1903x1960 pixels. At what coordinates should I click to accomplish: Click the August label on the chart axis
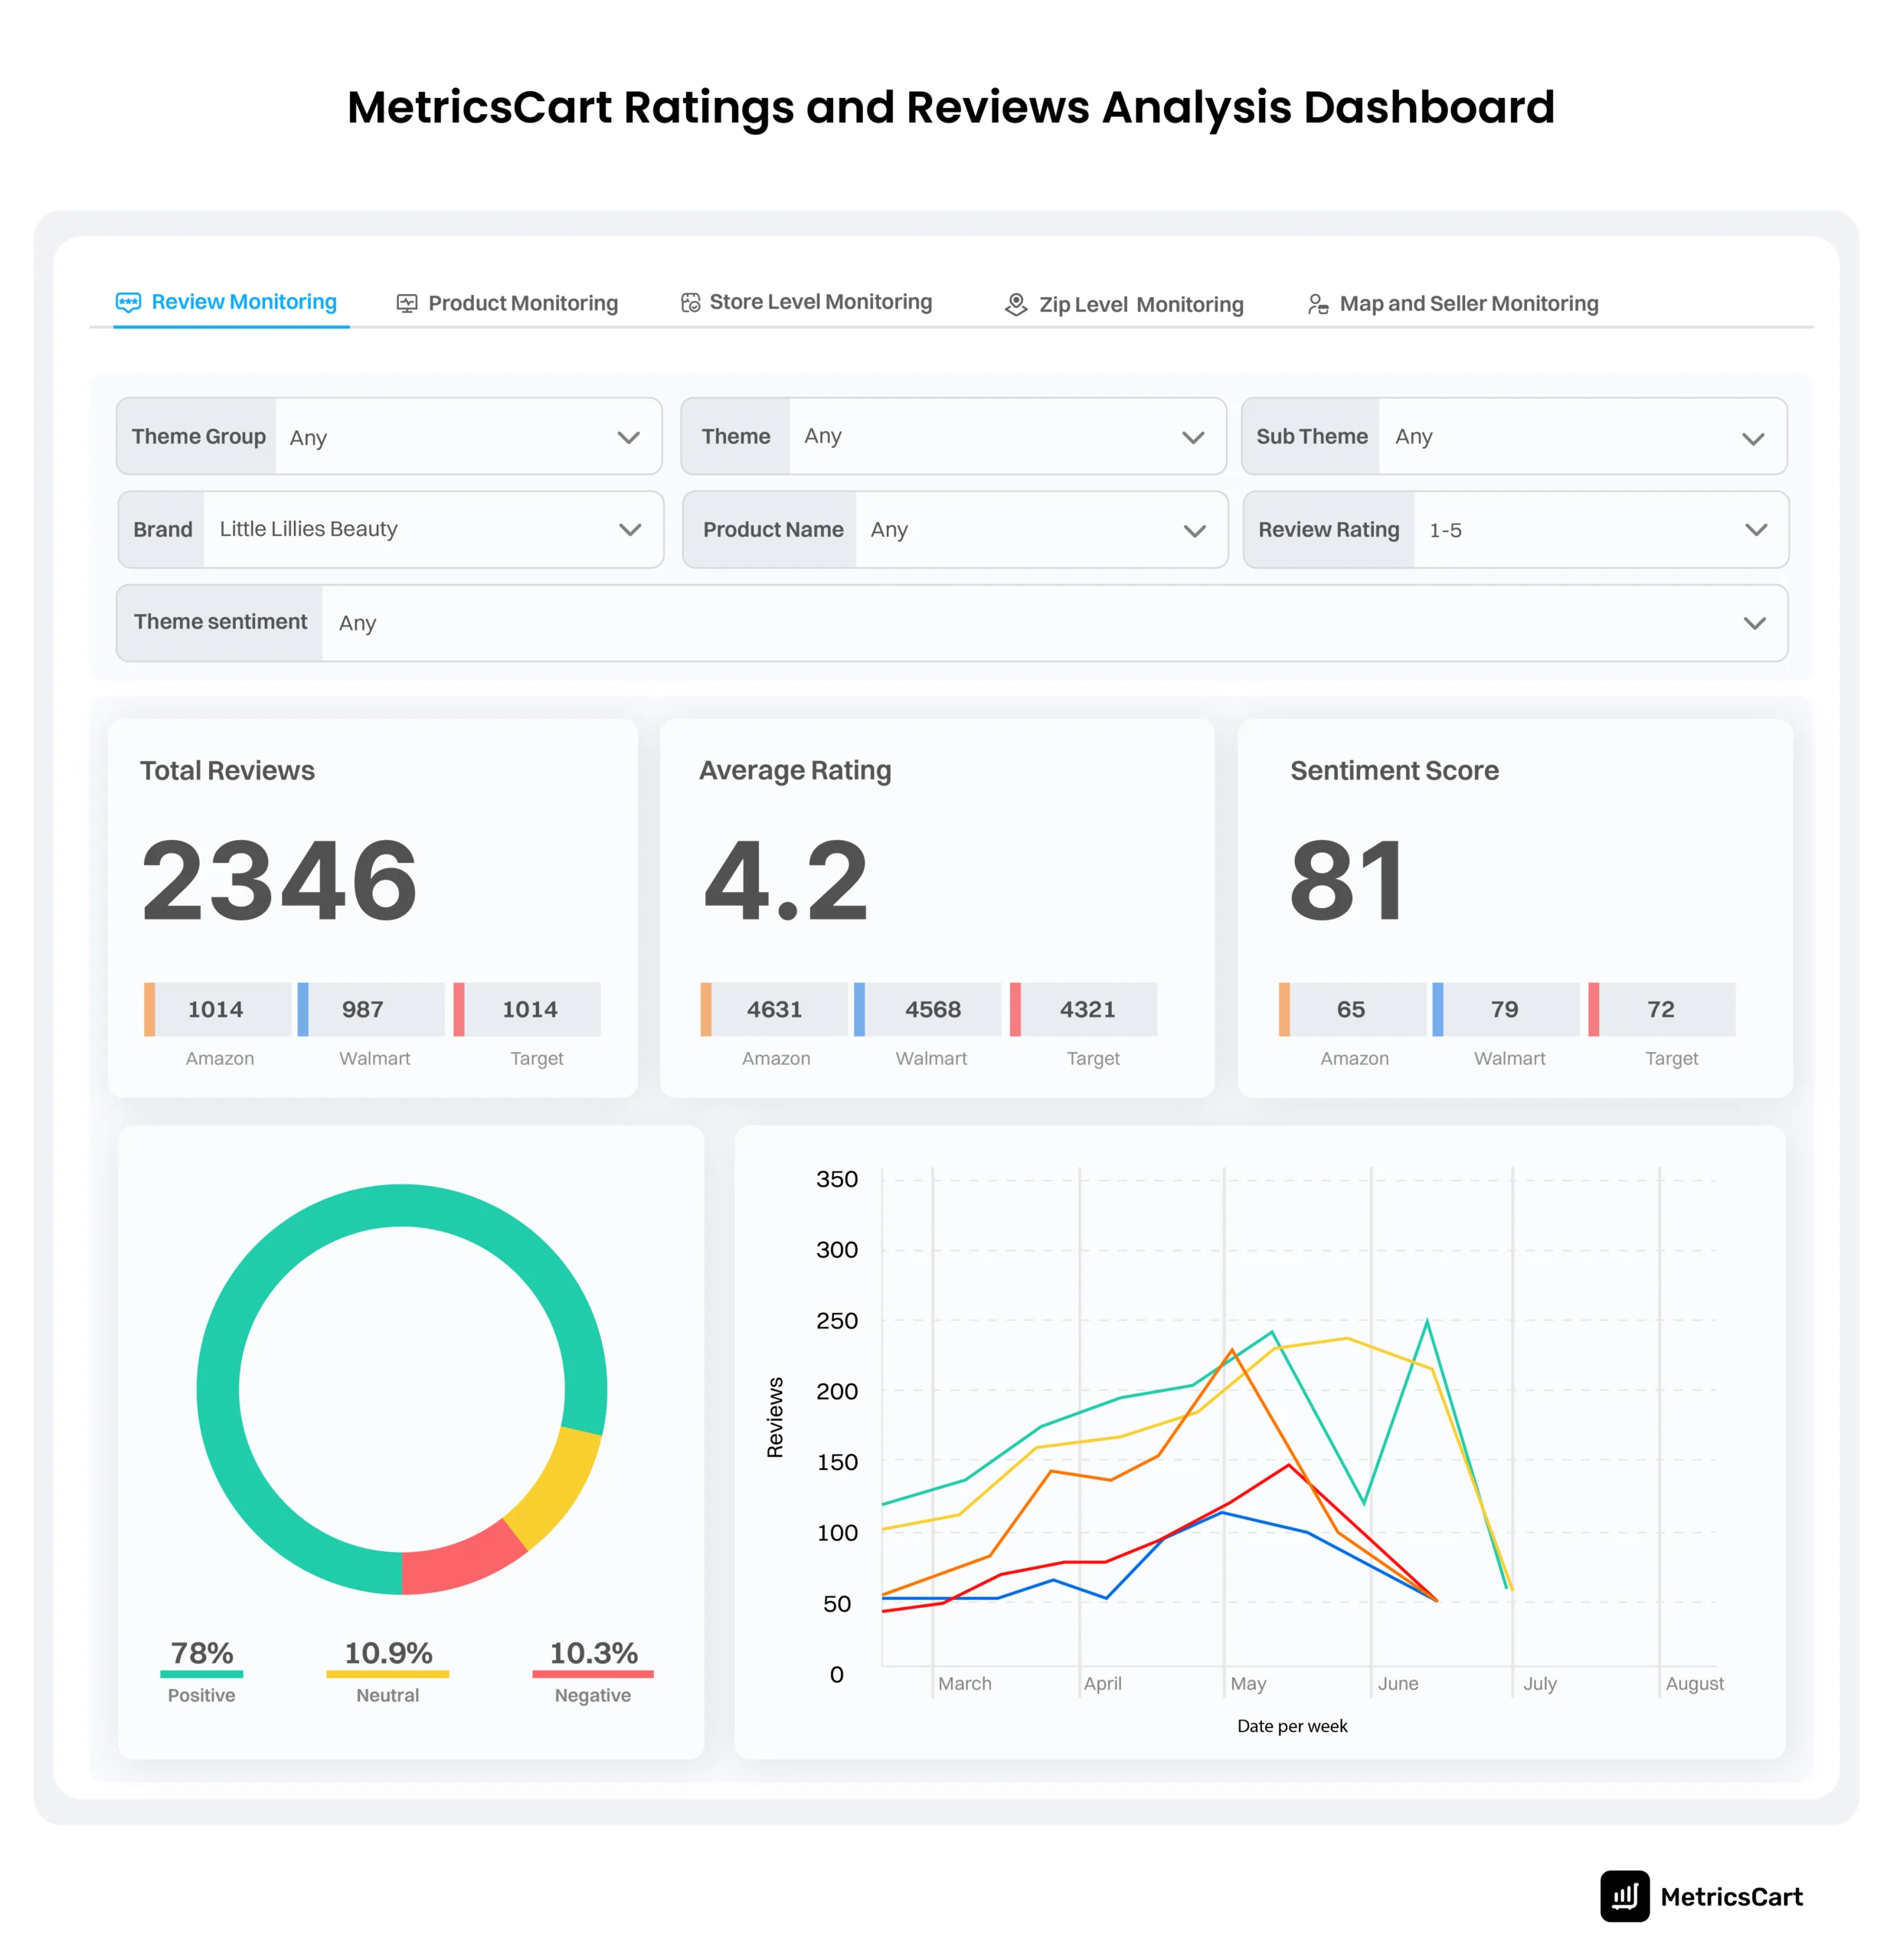1694,1683
